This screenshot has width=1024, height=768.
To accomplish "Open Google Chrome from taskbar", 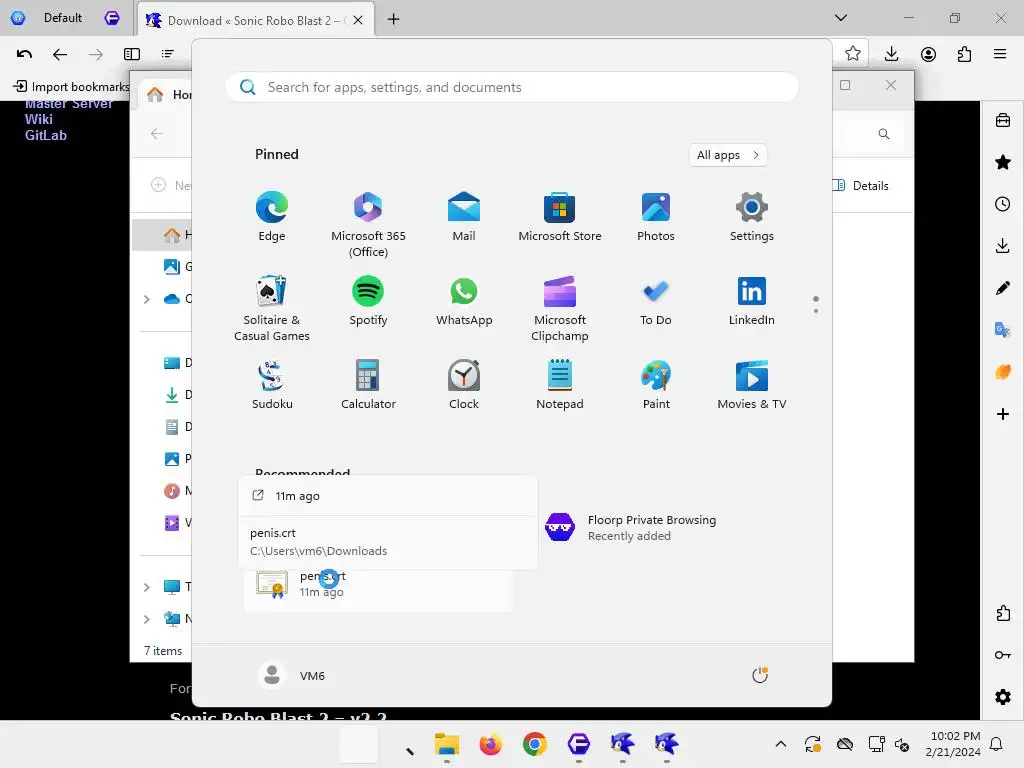I will [x=534, y=744].
